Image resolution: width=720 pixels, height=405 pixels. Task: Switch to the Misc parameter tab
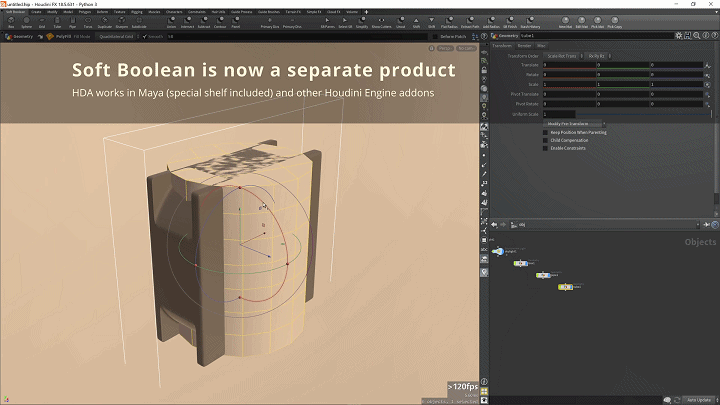[x=541, y=46]
